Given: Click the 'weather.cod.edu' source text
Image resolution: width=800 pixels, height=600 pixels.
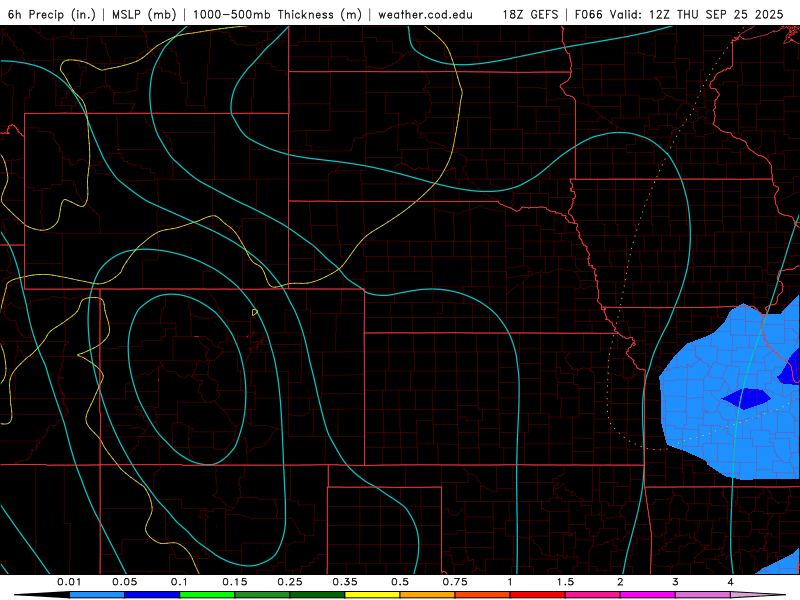Looking at the screenshot, I should click(x=425, y=14).
